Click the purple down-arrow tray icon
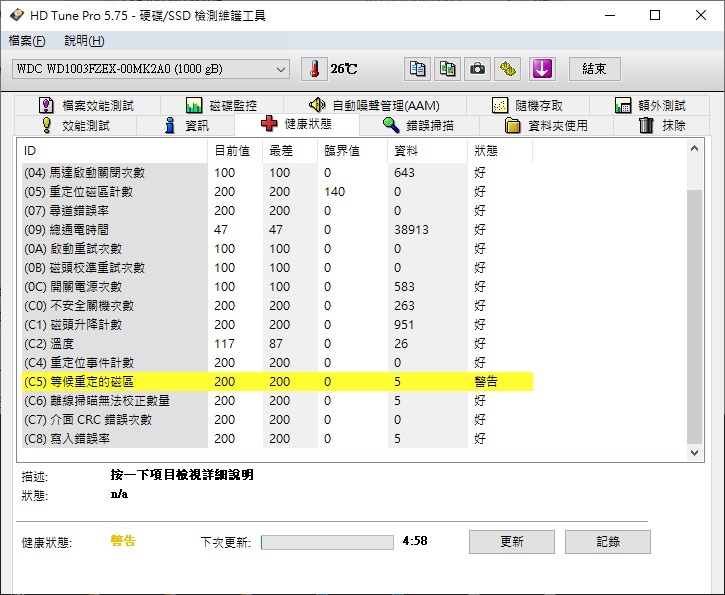Screen dimensions: 725x595 click(542, 69)
